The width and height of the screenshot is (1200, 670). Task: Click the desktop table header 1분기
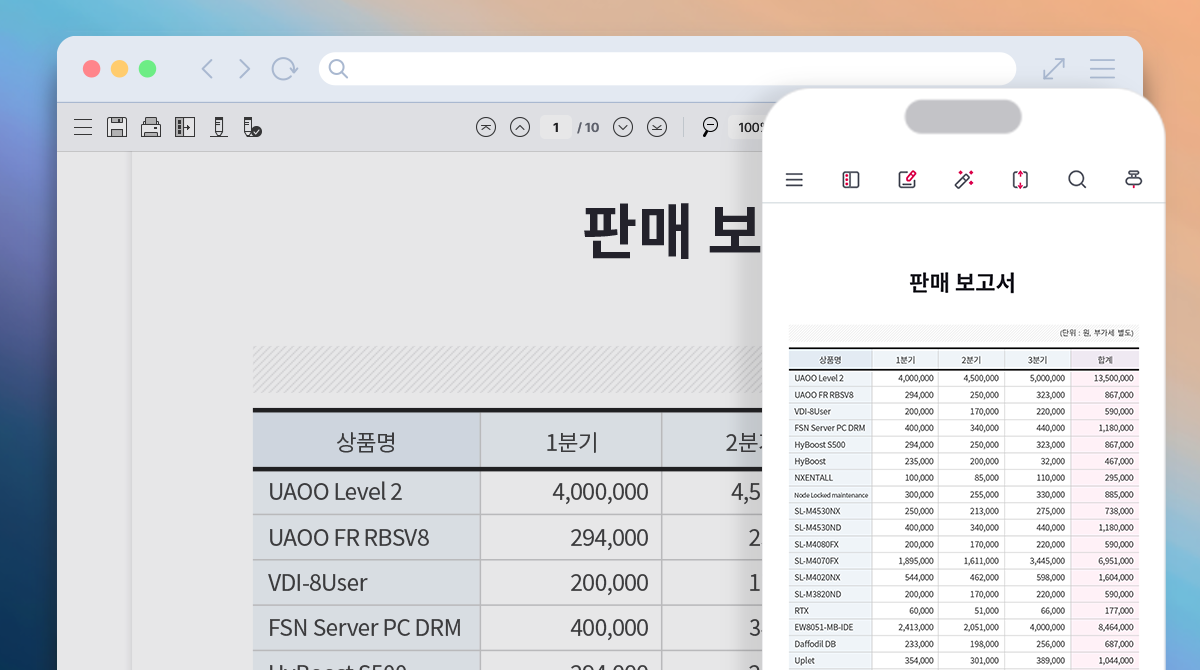[571, 442]
